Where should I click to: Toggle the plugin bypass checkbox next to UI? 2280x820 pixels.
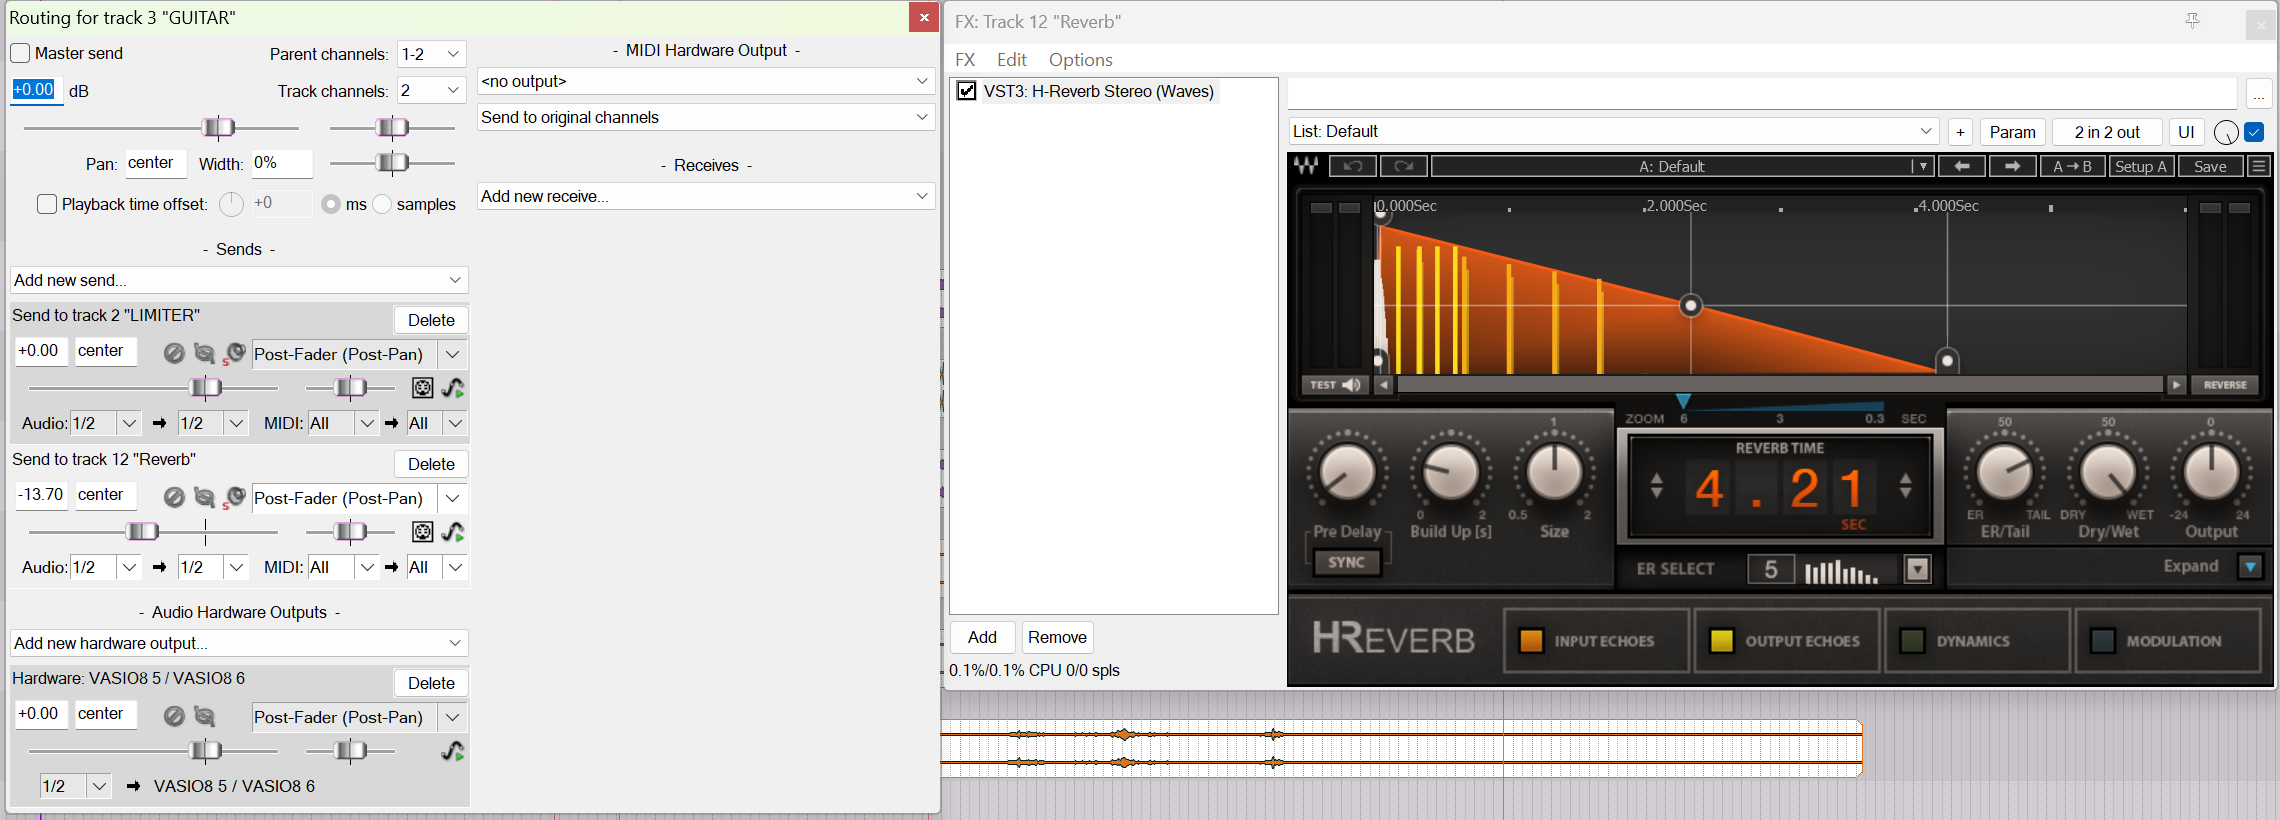[2254, 132]
